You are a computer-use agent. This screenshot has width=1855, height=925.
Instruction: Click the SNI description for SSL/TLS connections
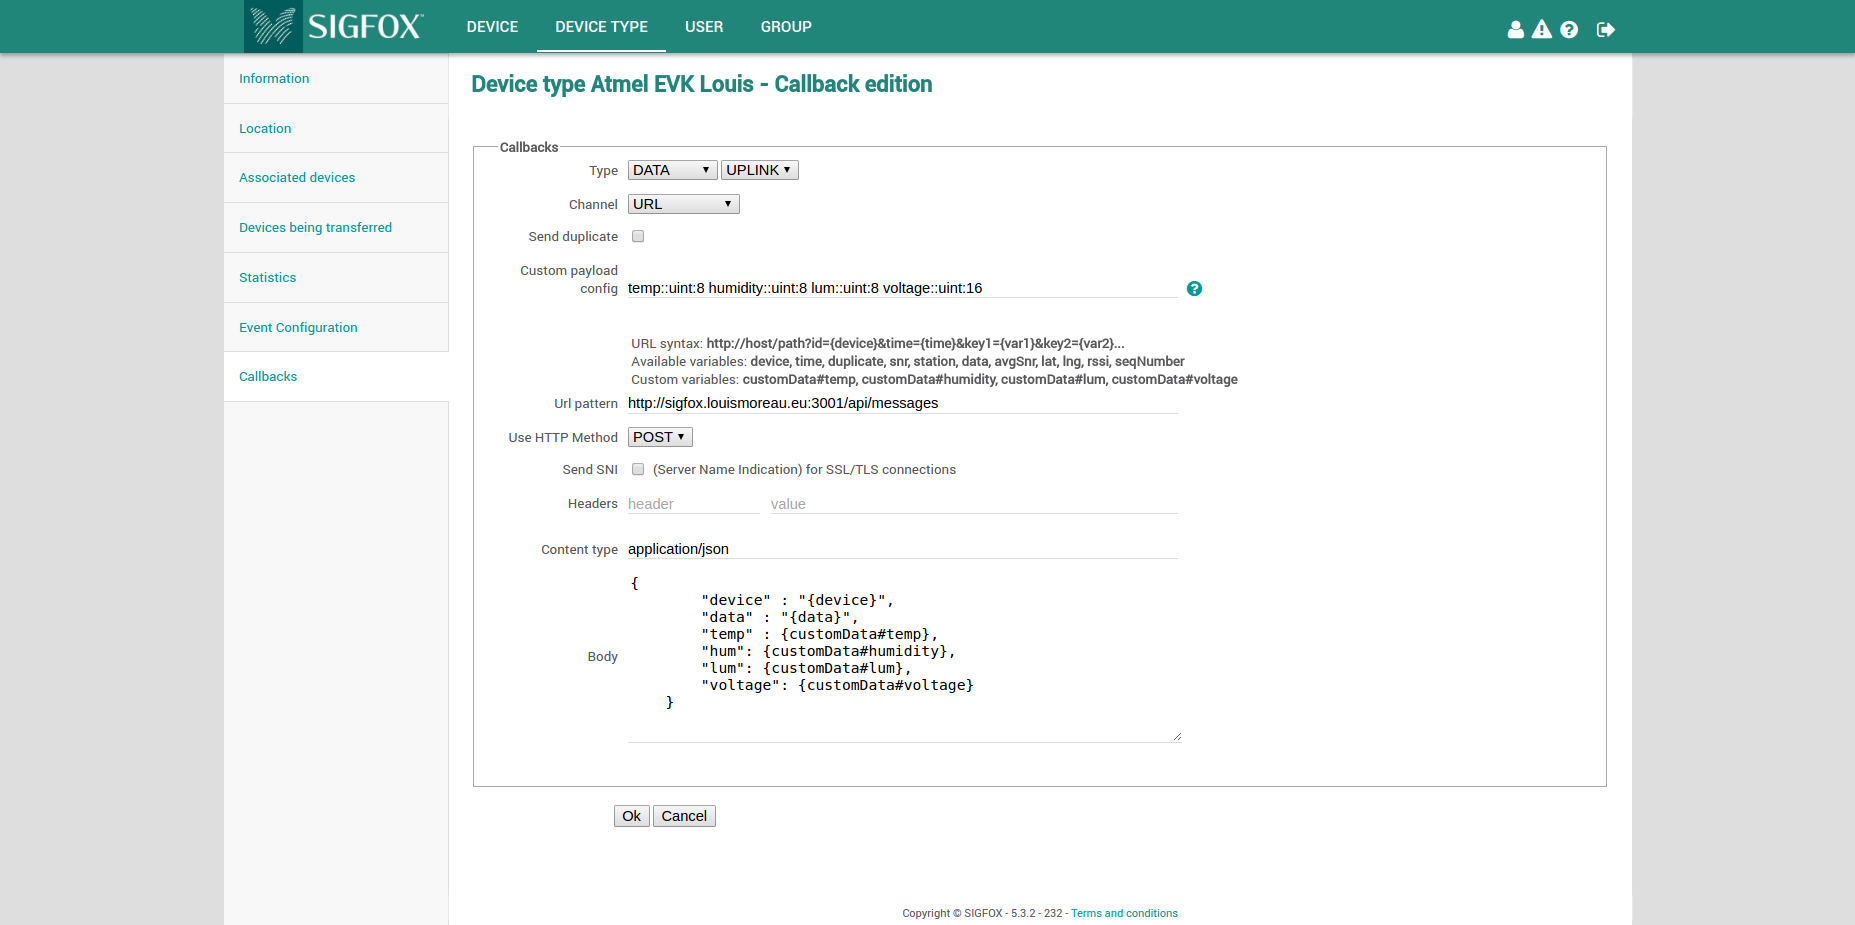[x=804, y=469]
